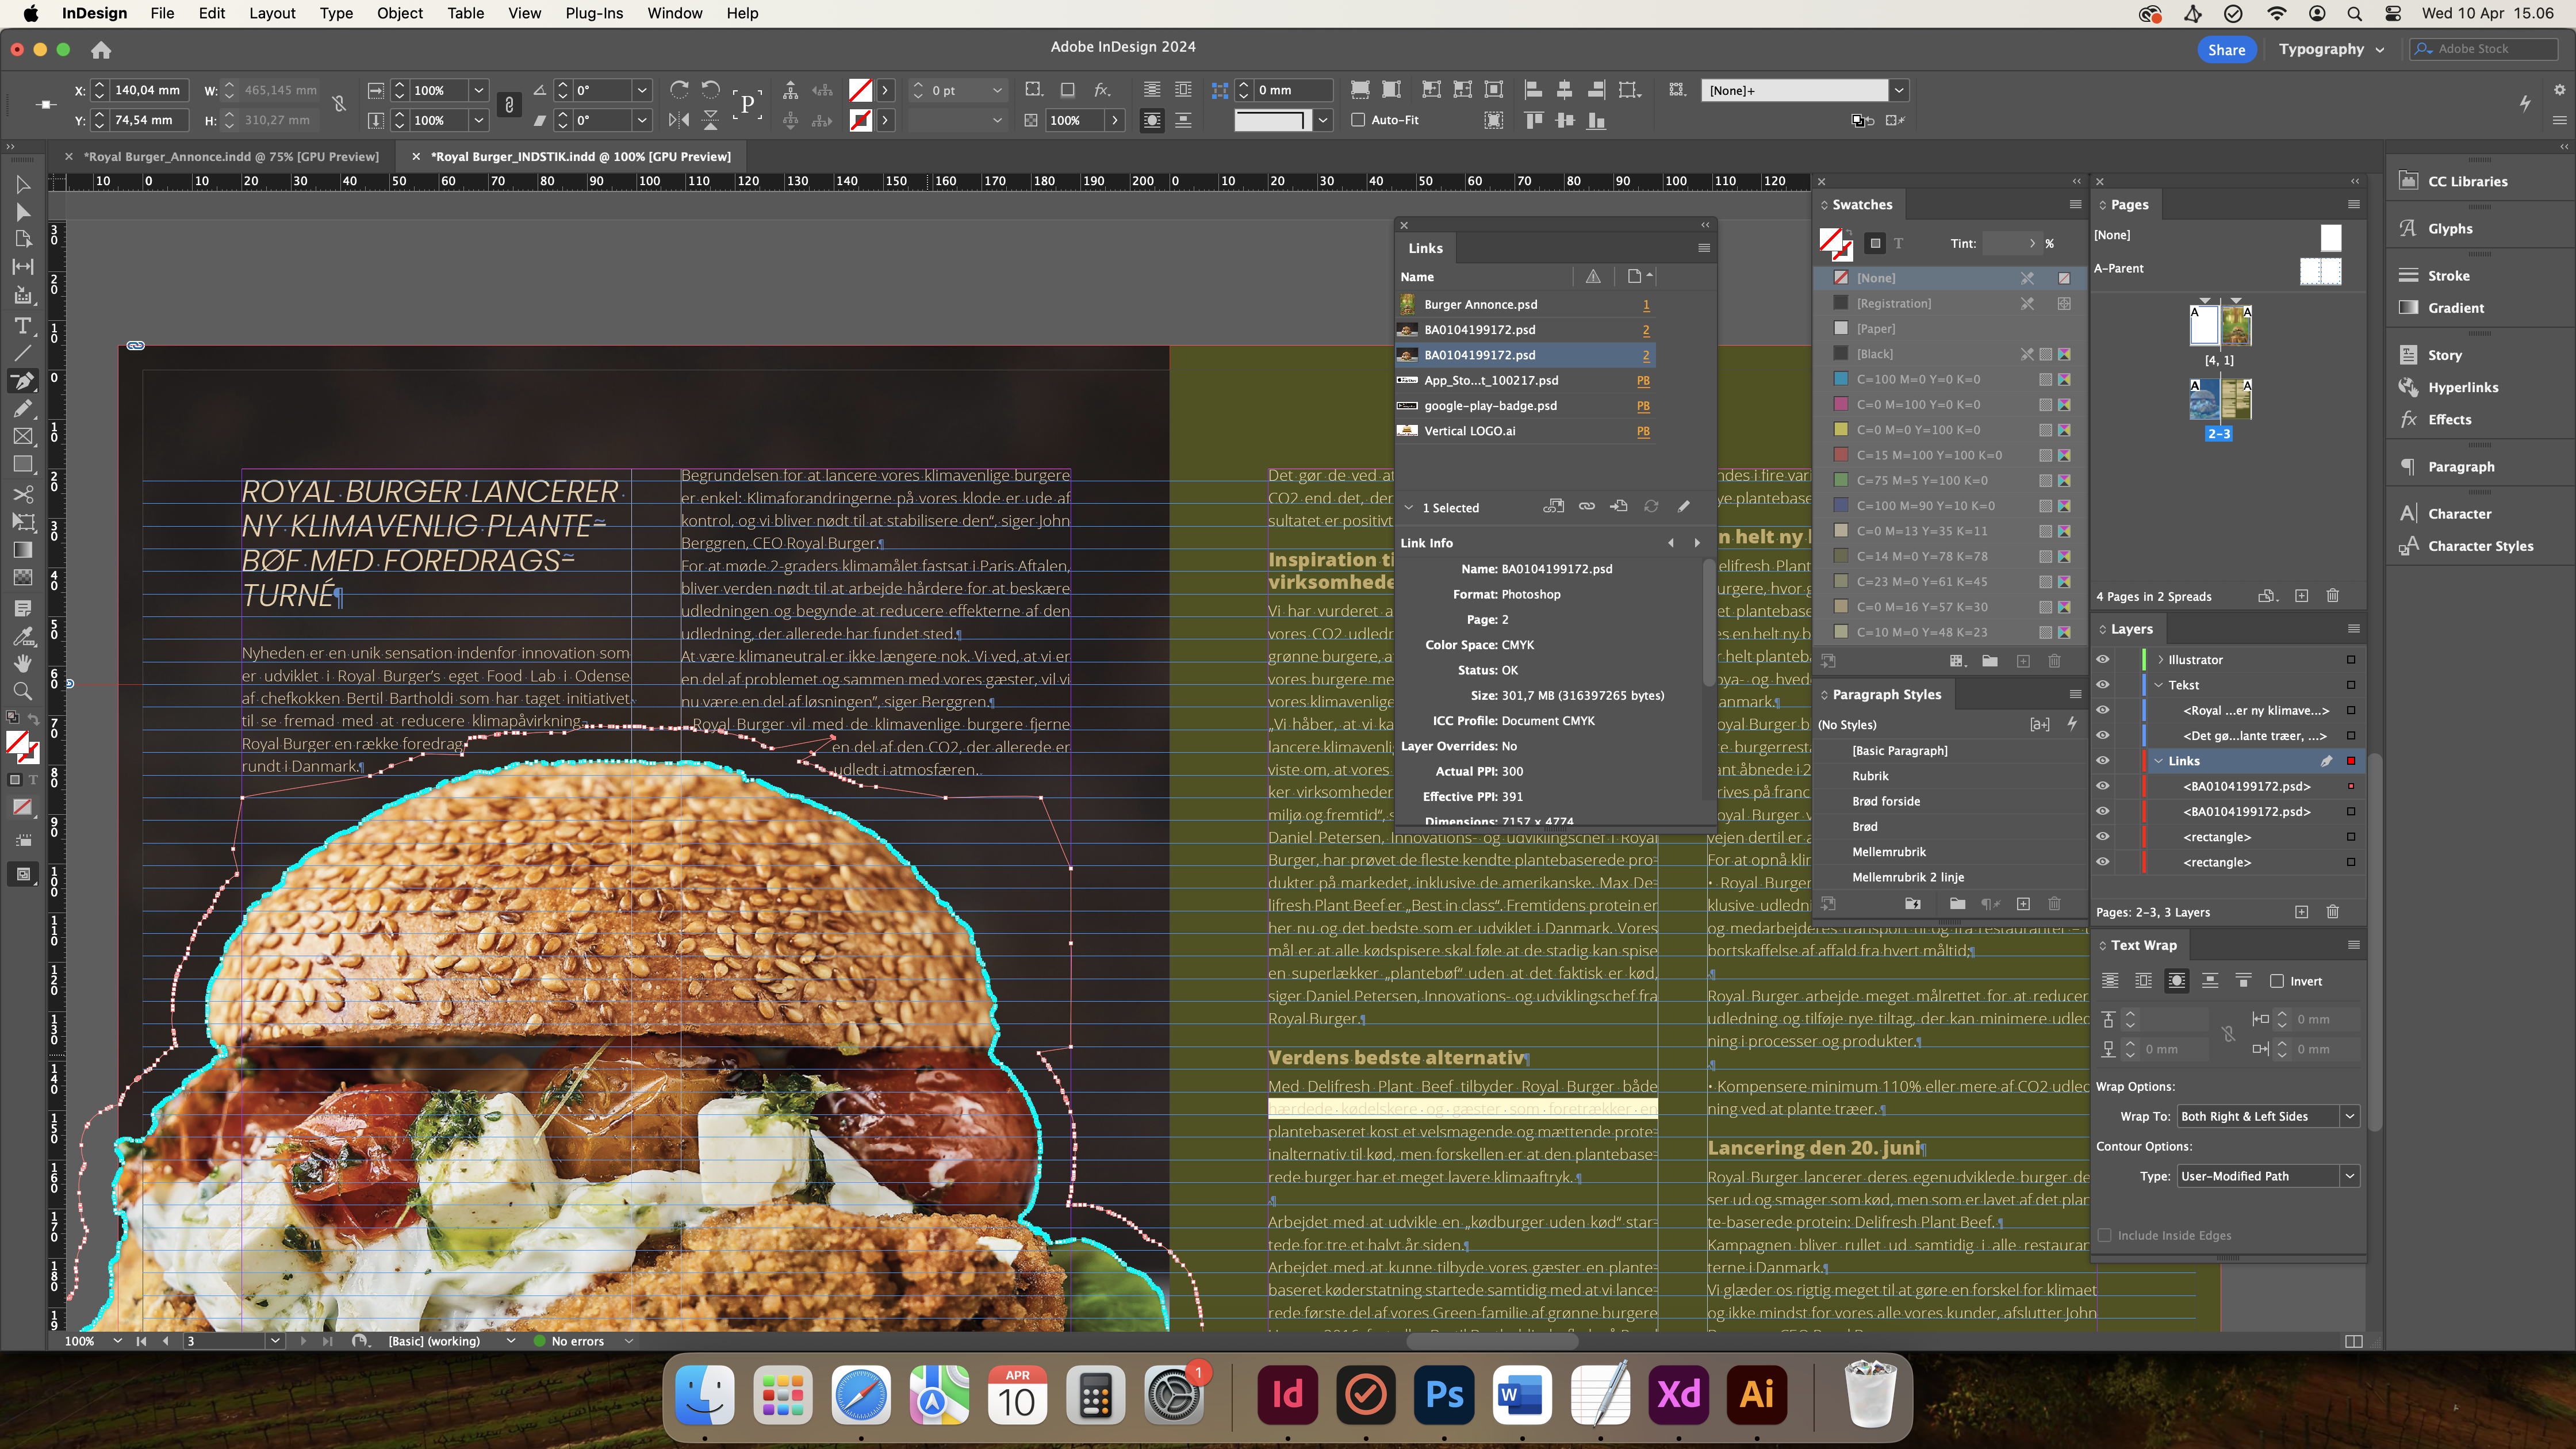Apply the Rubrik paragraph style
The width and height of the screenshot is (2576, 1449).
point(1870,775)
